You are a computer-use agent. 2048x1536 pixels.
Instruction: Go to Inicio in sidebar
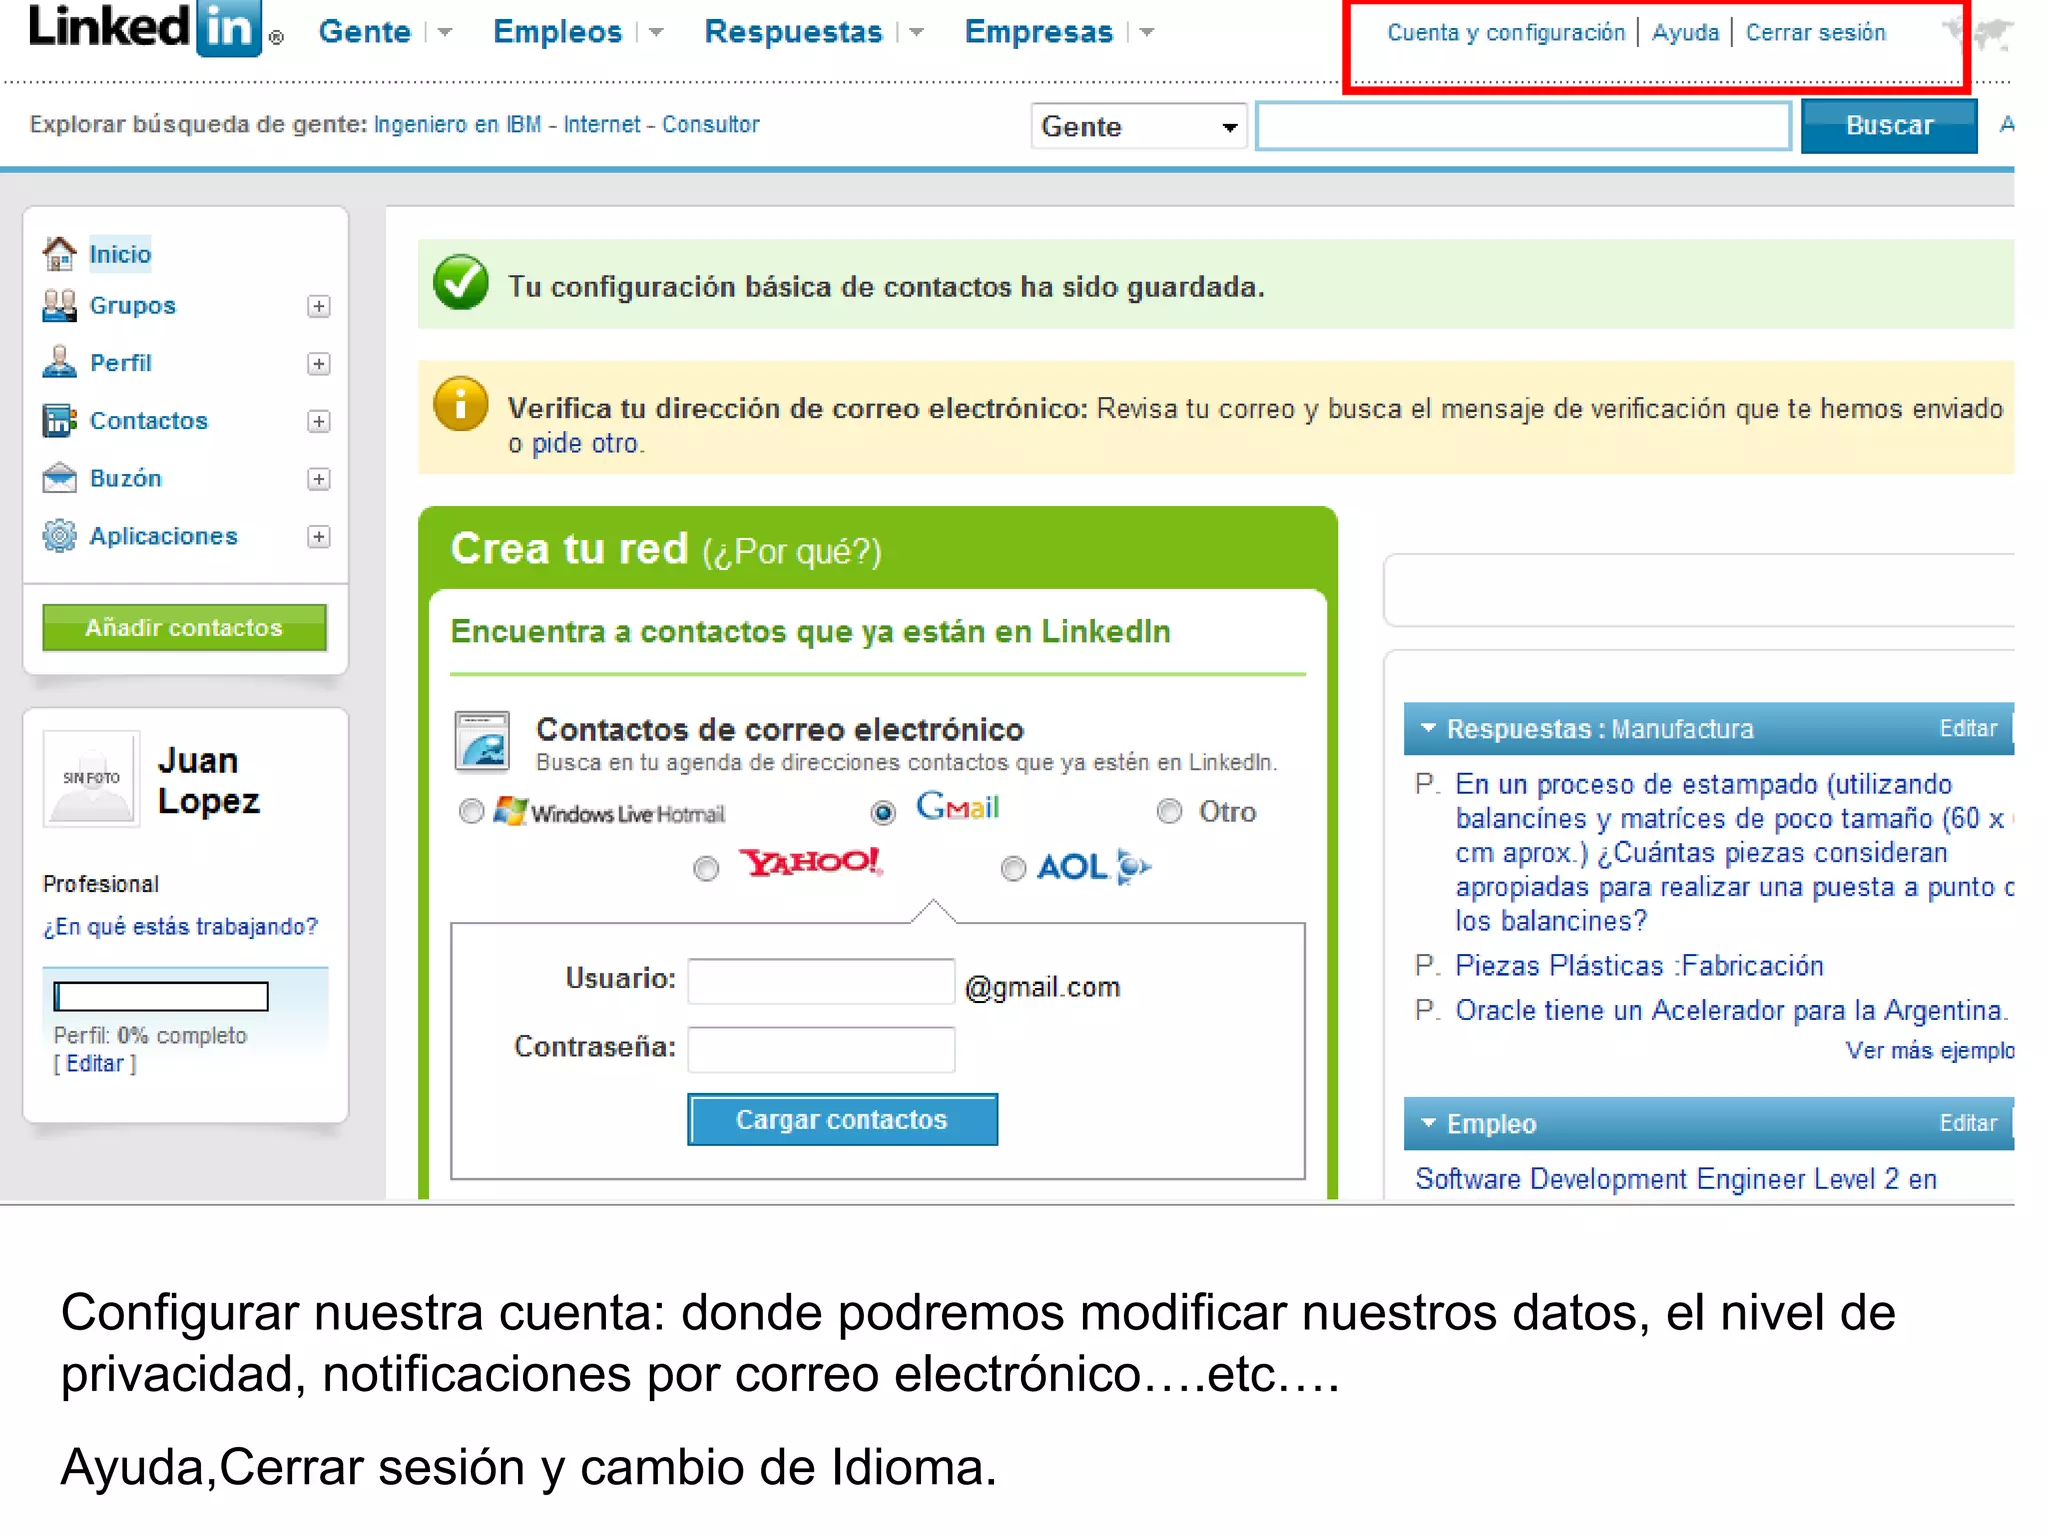[120, 254]
